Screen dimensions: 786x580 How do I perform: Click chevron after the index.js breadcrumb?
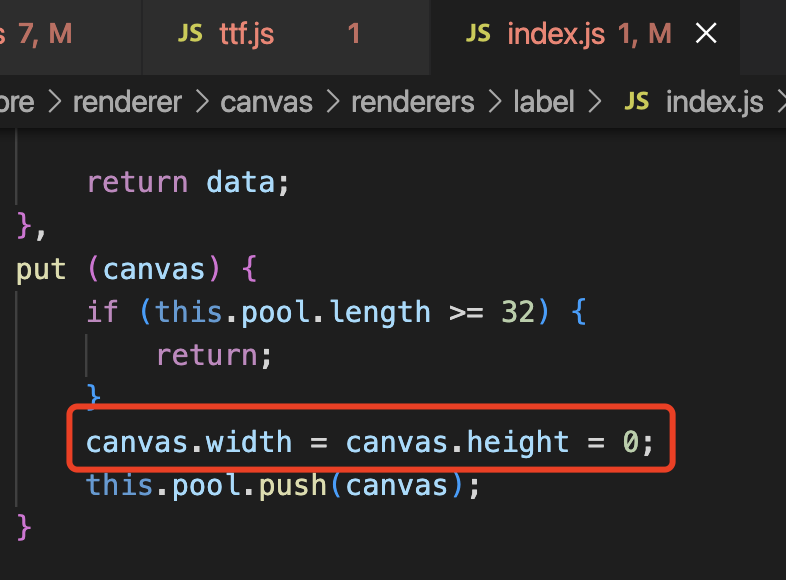pos(779,102)
